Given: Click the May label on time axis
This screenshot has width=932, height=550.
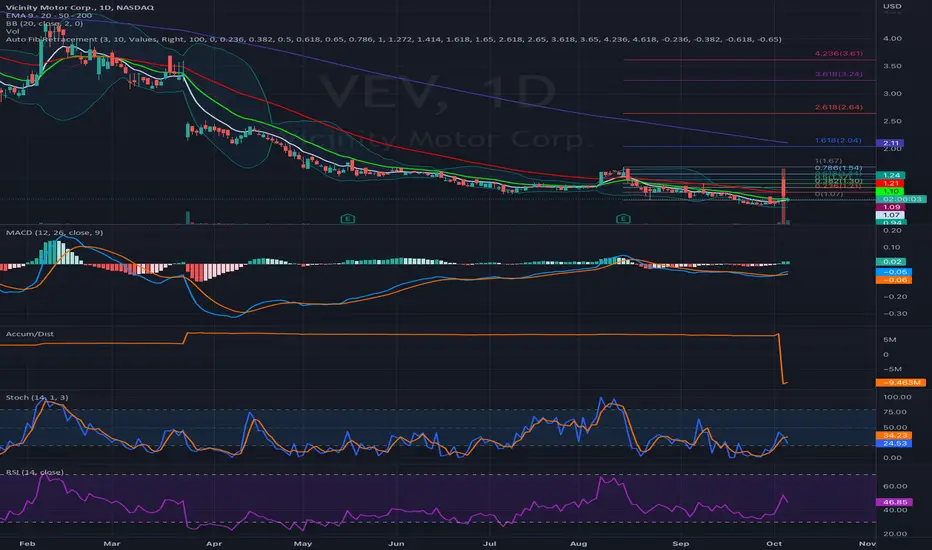Looking at the screenshot, I should point(303,543).
